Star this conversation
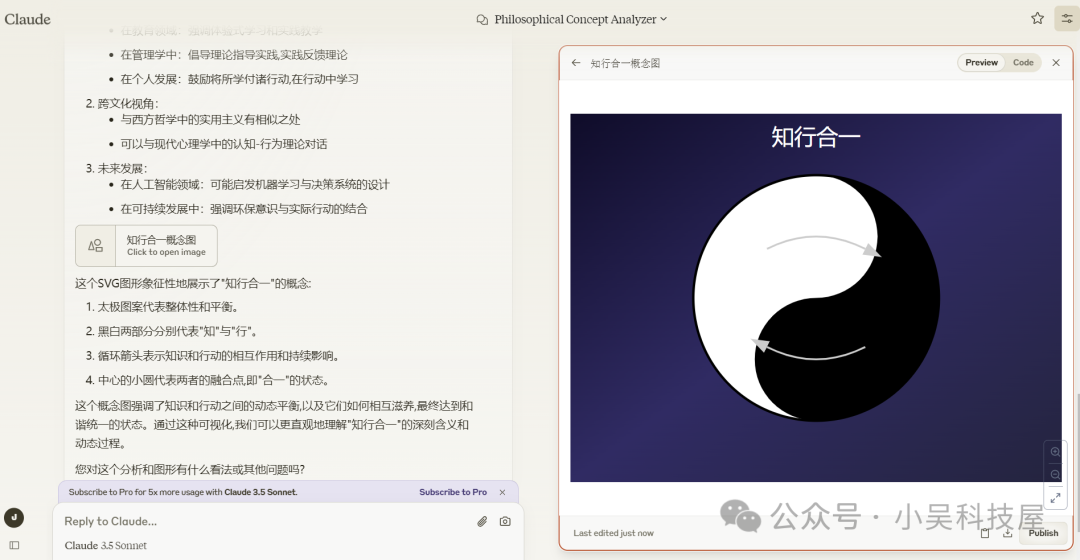1080x560 pixels. tap(1037, 19)
